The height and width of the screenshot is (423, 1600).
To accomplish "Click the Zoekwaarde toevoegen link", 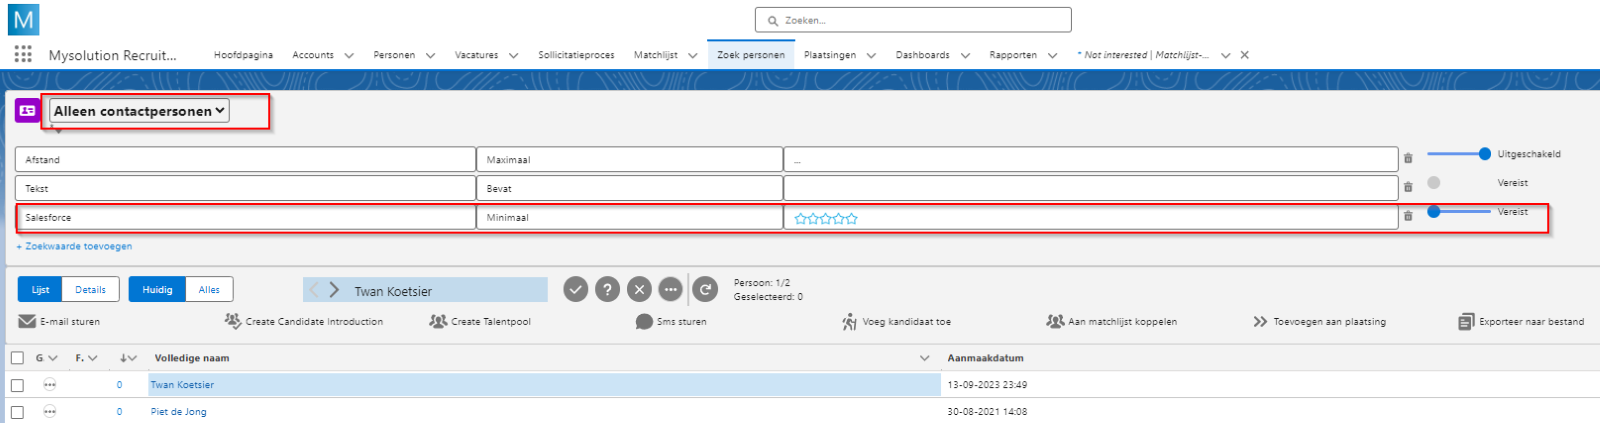I will [75, 246].
